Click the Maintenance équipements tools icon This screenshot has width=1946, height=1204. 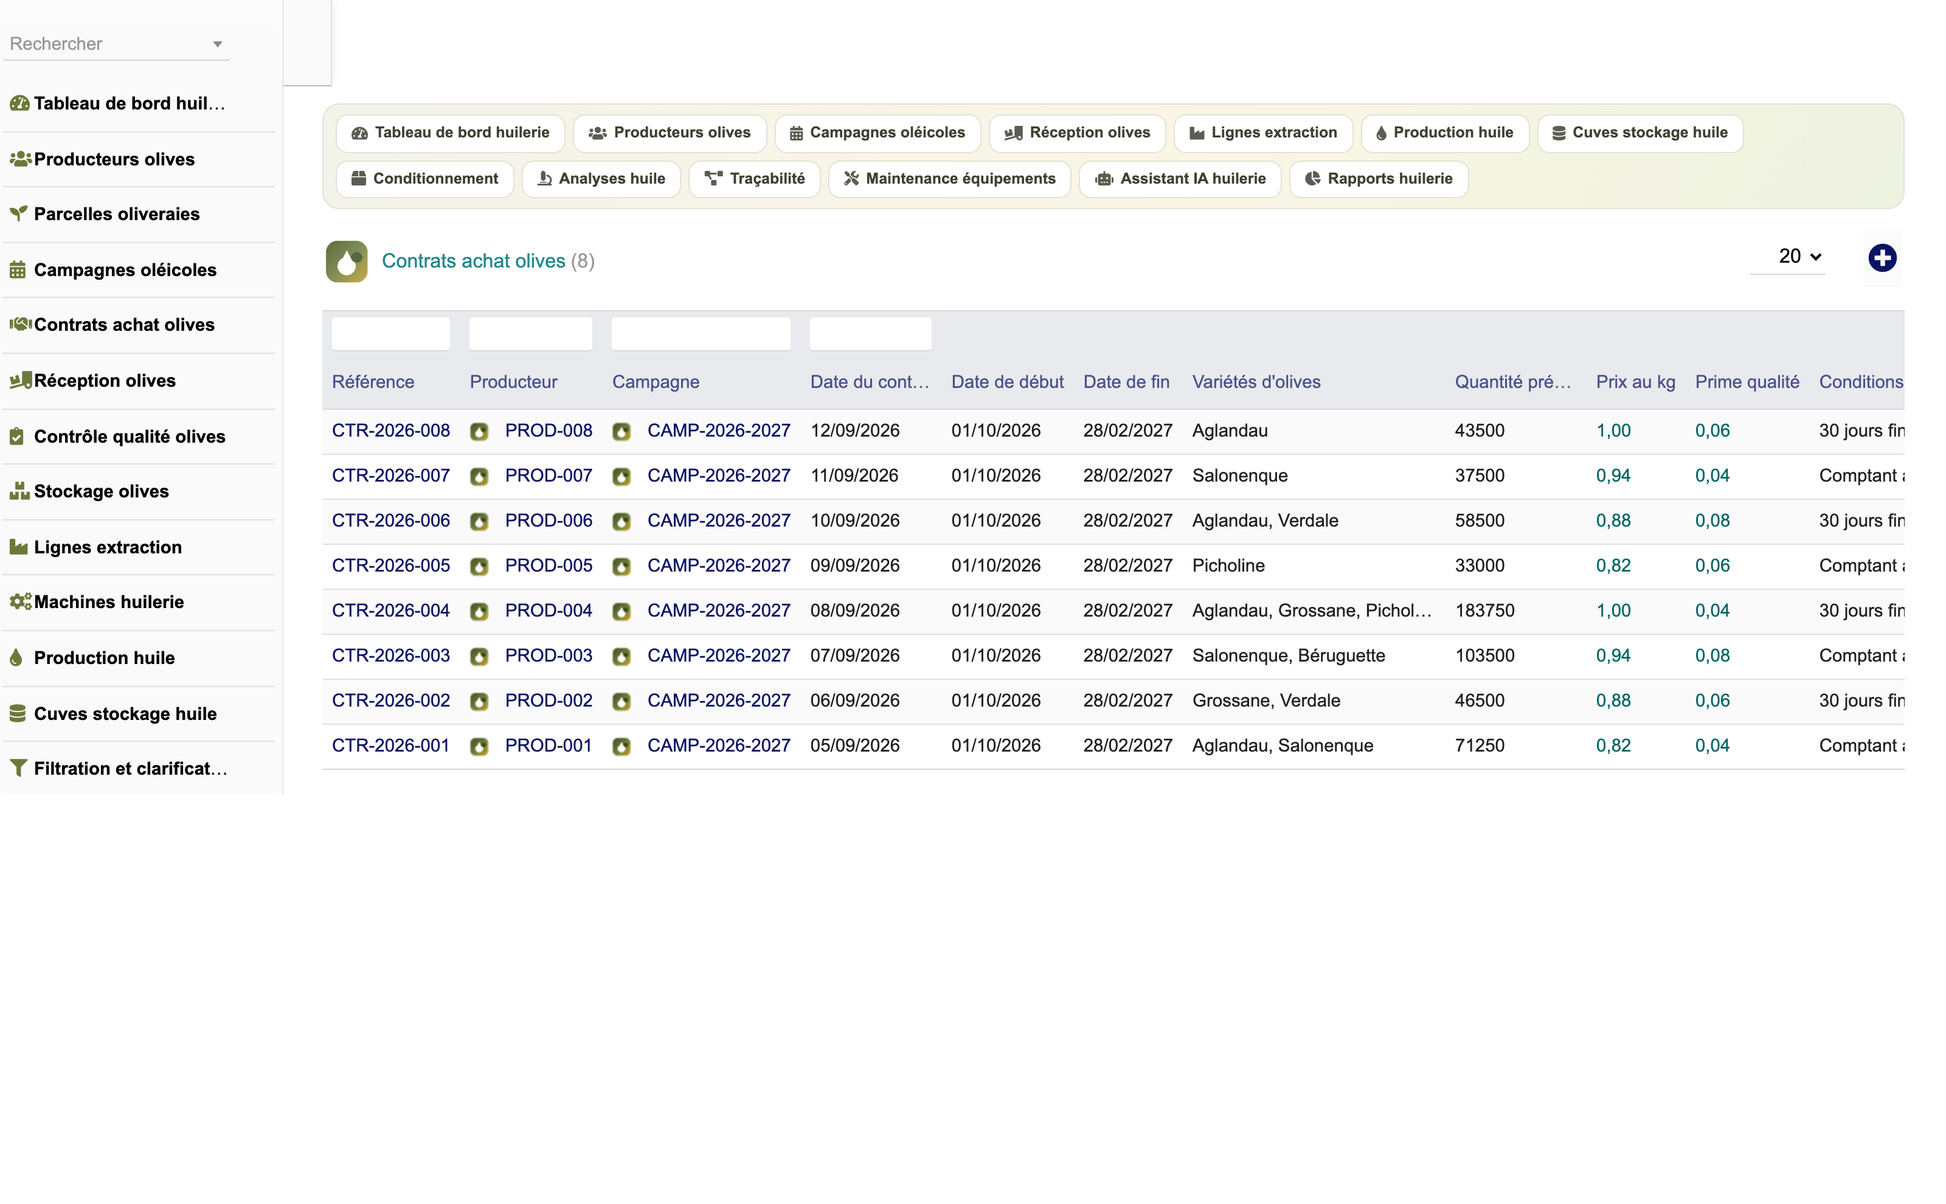click(x=852, y=179)
